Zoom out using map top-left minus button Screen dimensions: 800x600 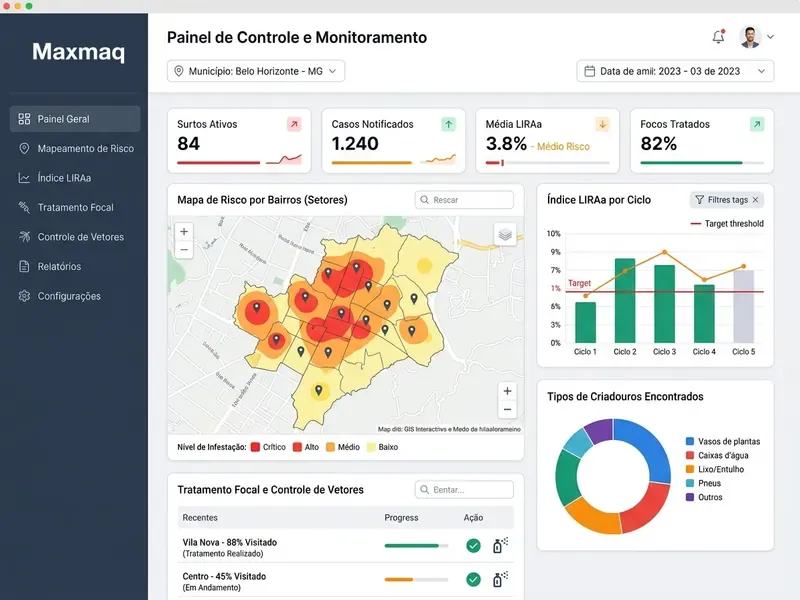[184, 250]
